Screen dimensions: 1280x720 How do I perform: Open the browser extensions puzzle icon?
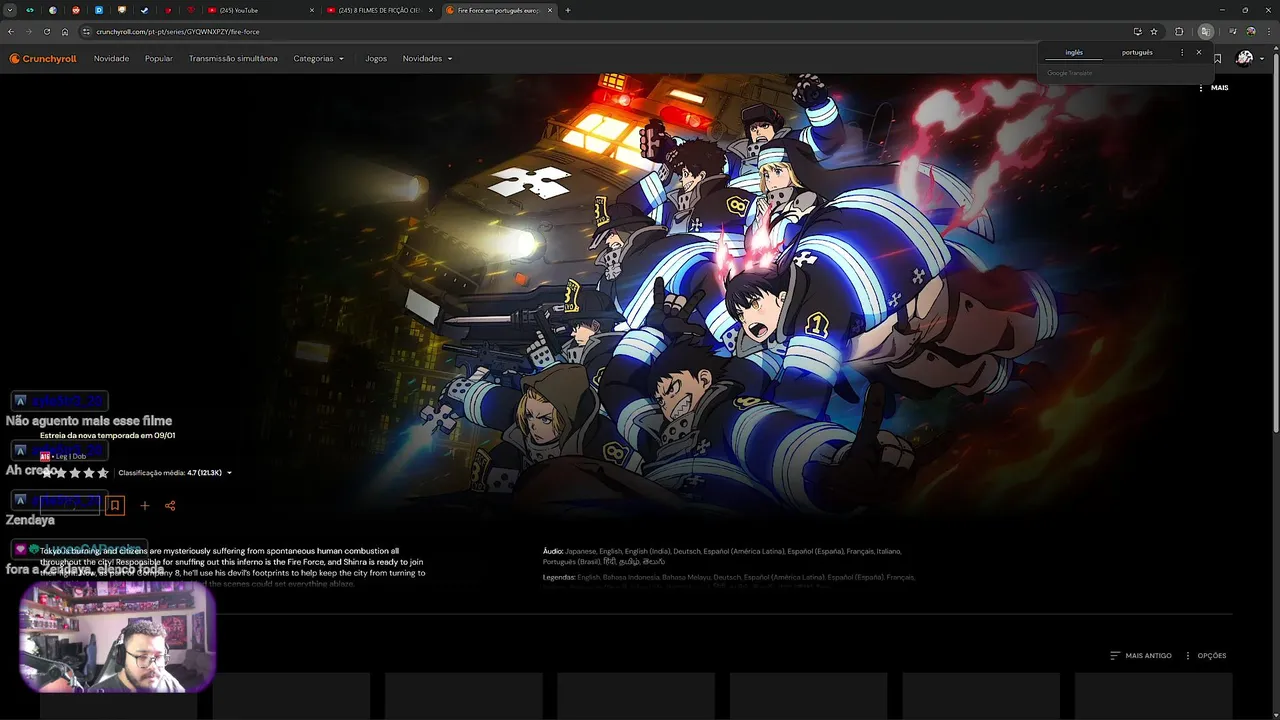(x=1179, y=31)
